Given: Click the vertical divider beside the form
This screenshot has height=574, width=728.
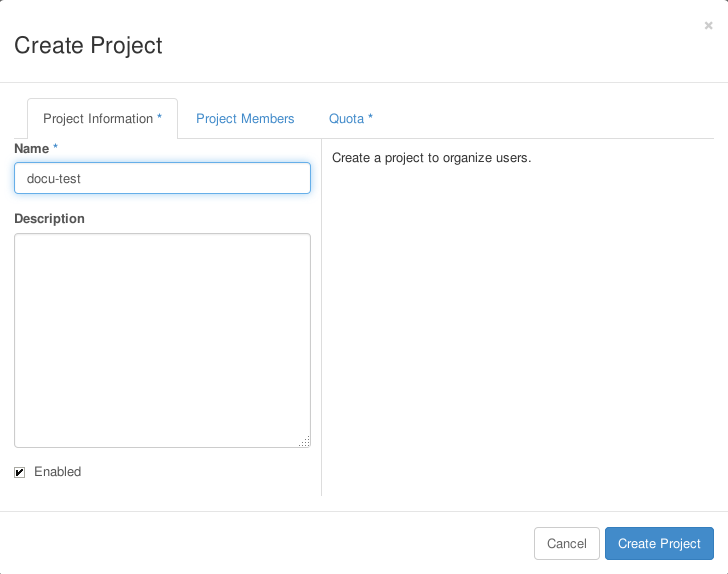Looking at the screenshot, I should [321, 317].
